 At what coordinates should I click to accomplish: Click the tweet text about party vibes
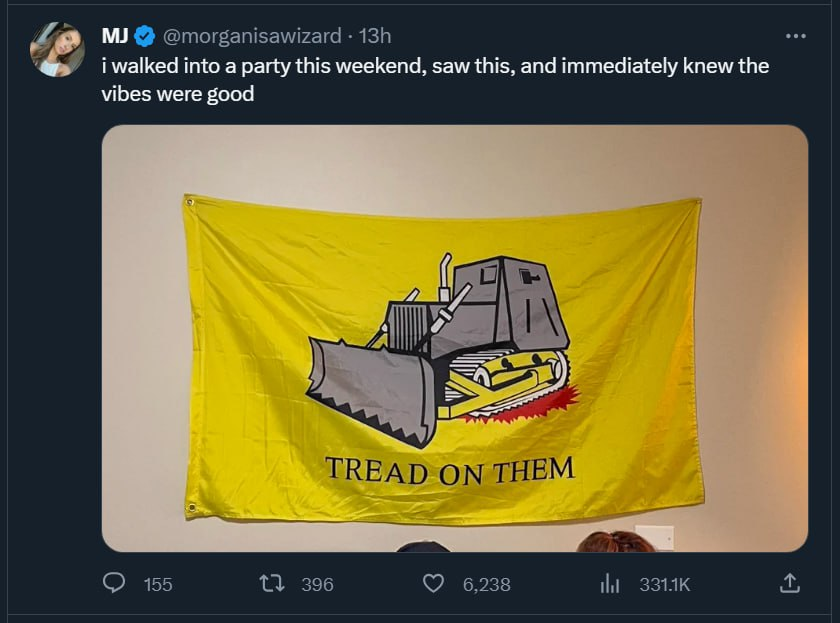[x=435, y=80]
